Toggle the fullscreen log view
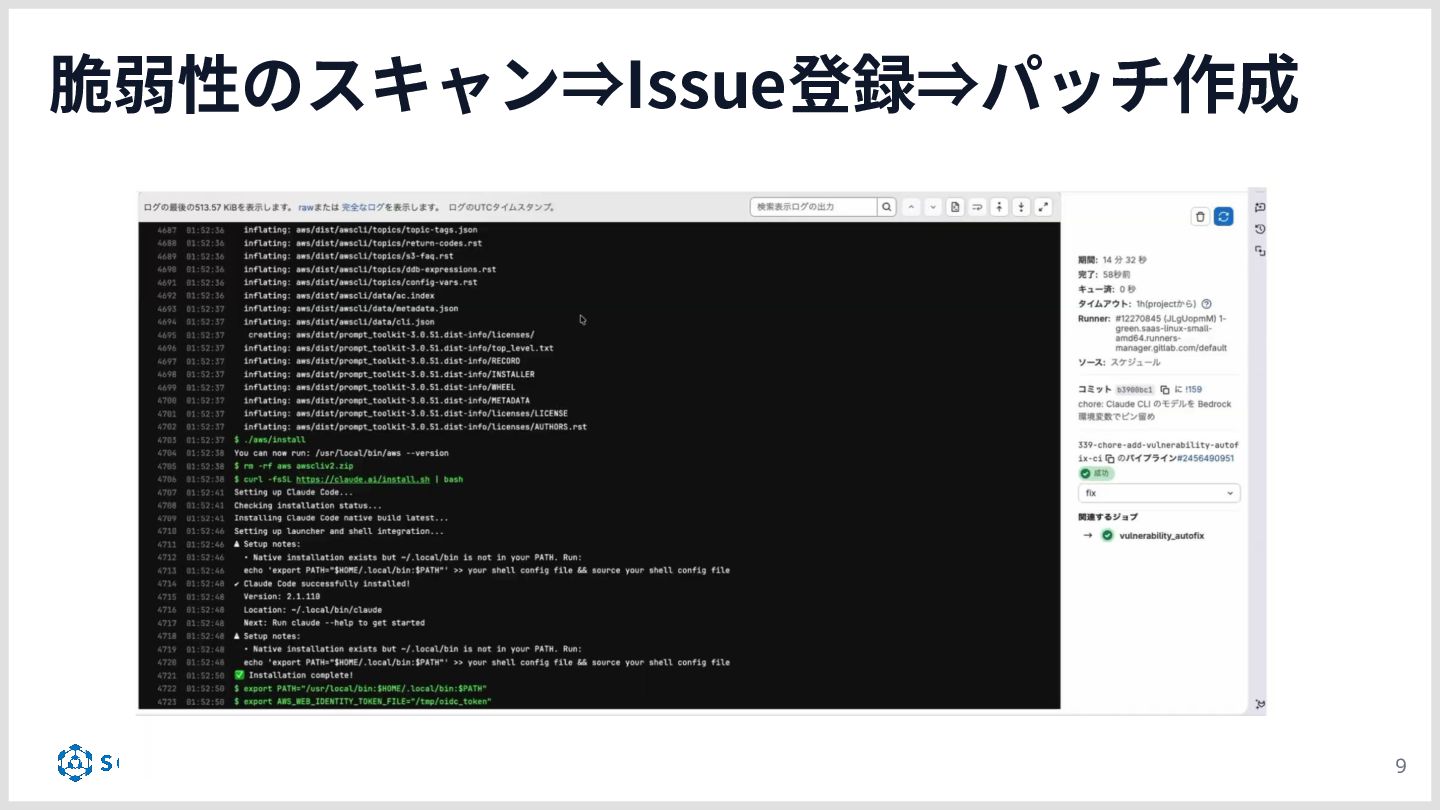Image resolution: width=1440 pixels, height=810 pixels. pyautogui.click(x=1043, y=207)
